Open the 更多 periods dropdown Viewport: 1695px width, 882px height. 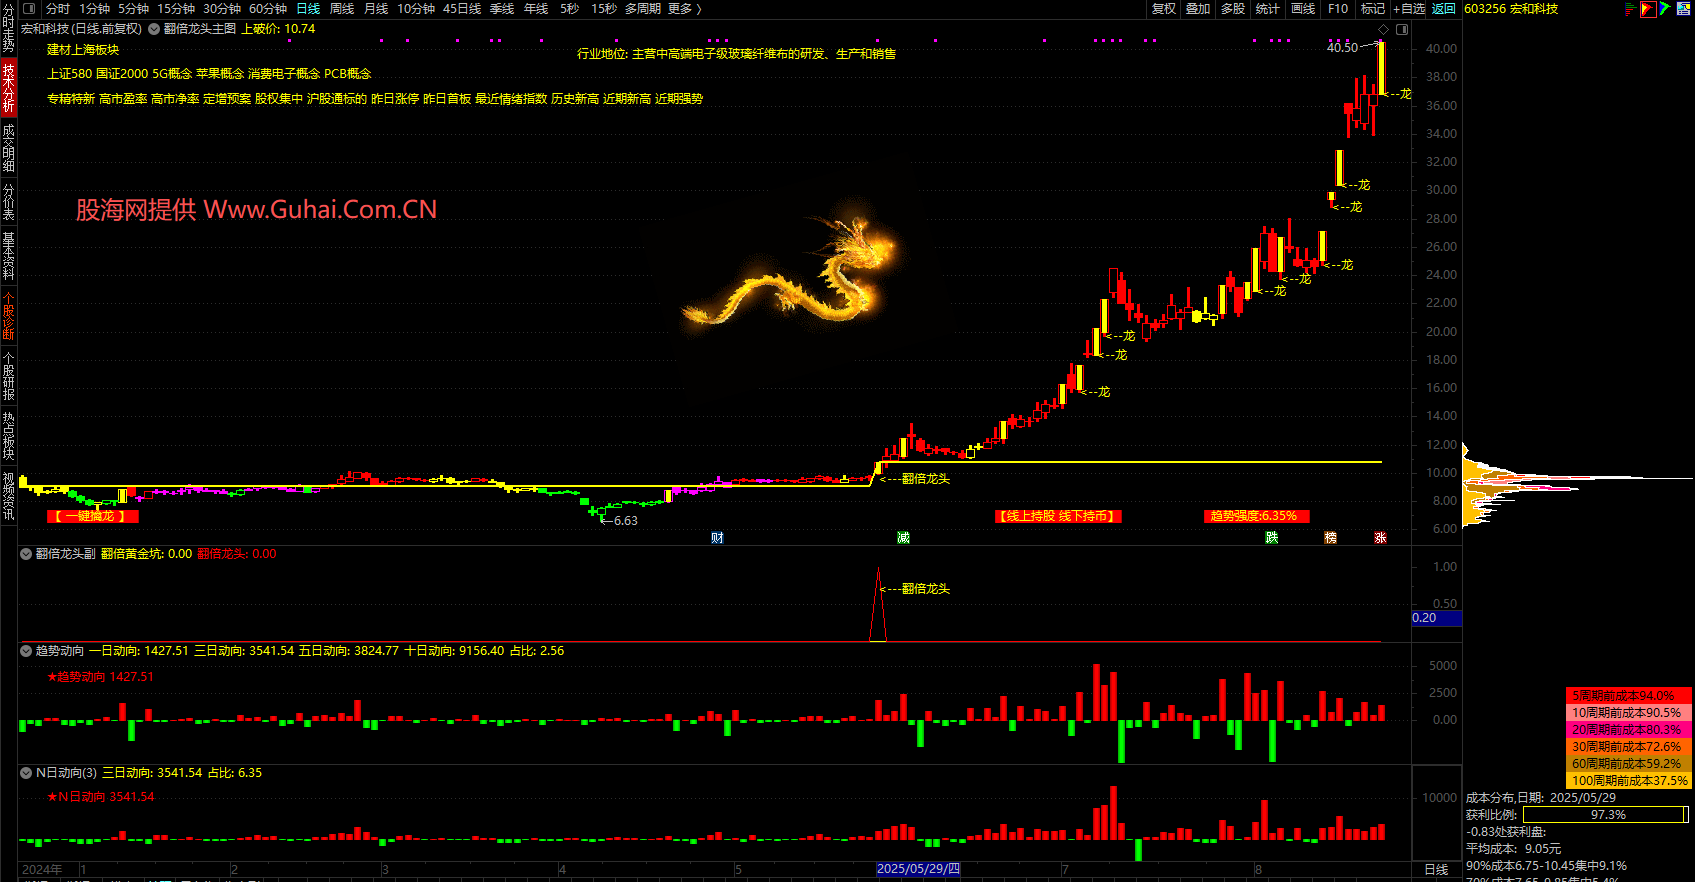click(685, 8)
